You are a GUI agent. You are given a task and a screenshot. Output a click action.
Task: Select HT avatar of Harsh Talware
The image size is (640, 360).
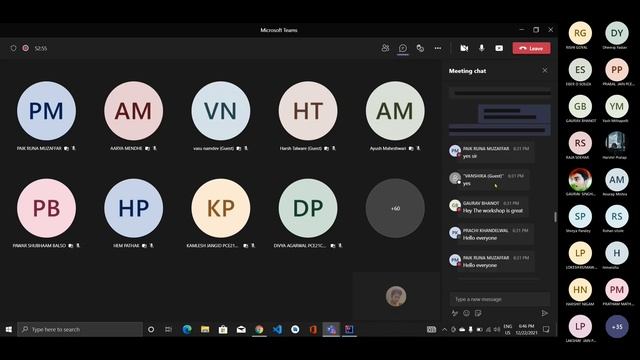(x=308, y=111)
